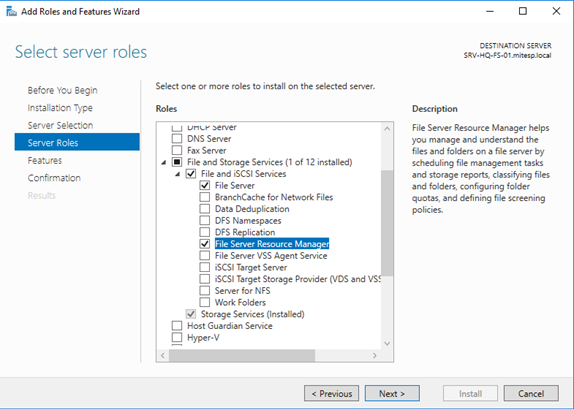Click the roles list vertical scrollbar thumb
Image resolution: width=574 pixels, height=410 pixels.
[387, 223]
